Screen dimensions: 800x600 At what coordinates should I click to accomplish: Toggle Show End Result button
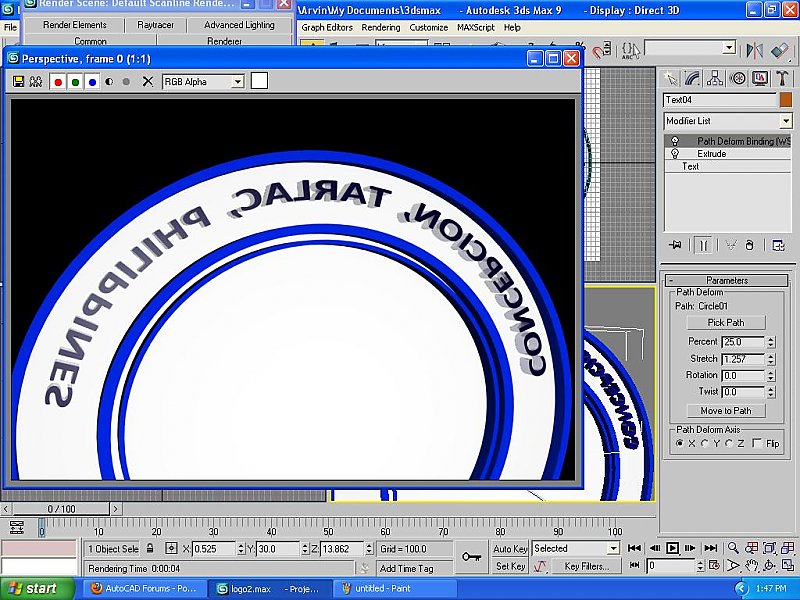coord(704,245)
